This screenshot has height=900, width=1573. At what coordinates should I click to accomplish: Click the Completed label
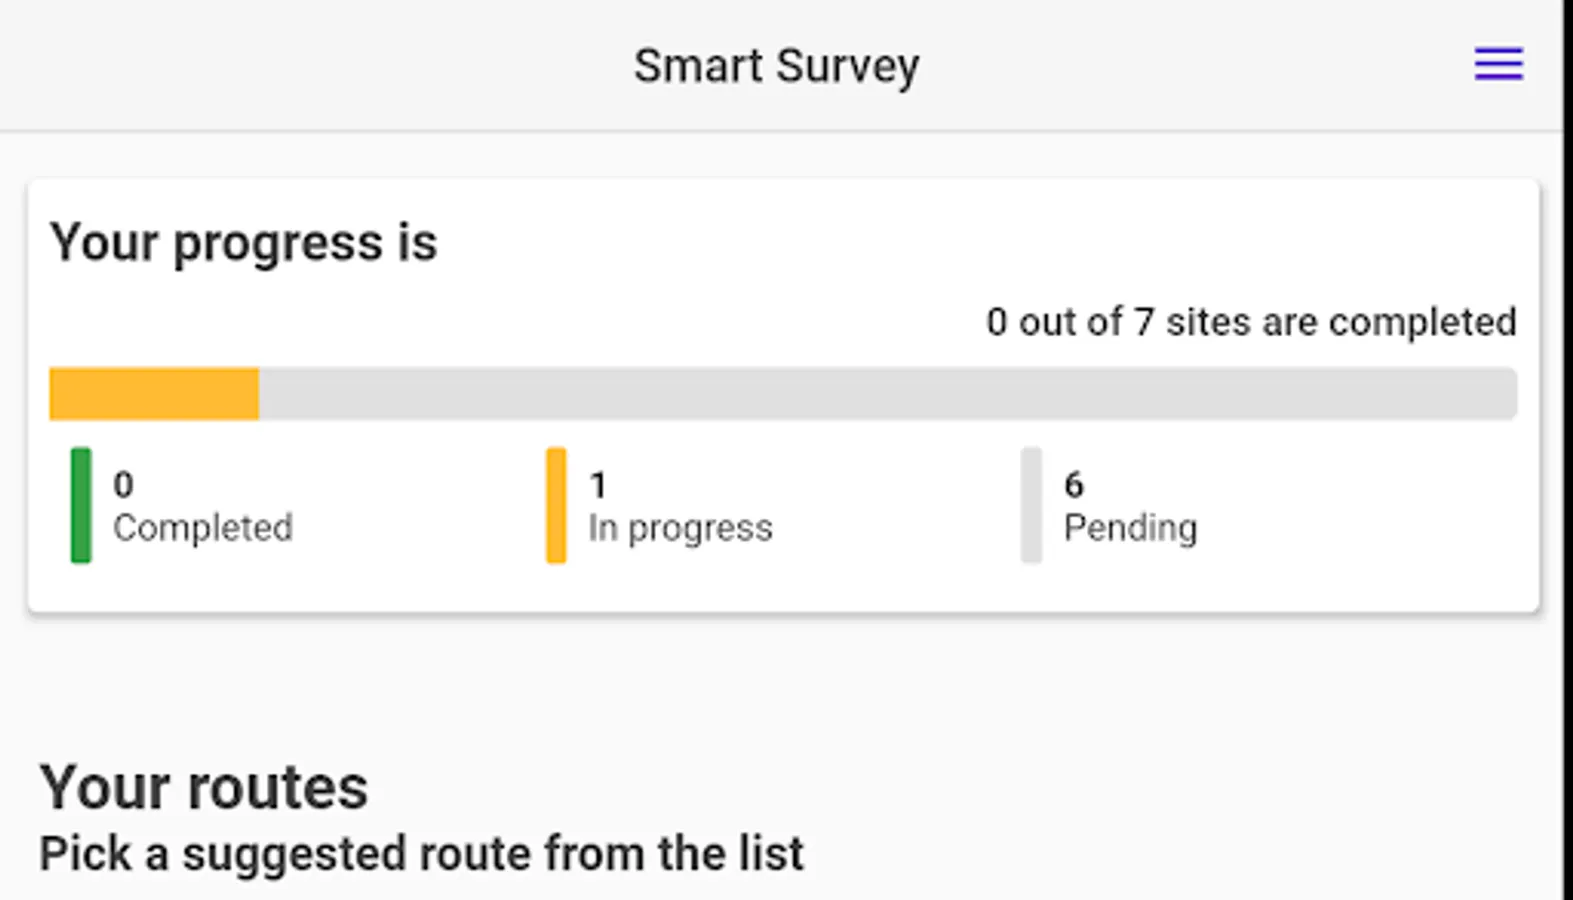pos(202,527)
